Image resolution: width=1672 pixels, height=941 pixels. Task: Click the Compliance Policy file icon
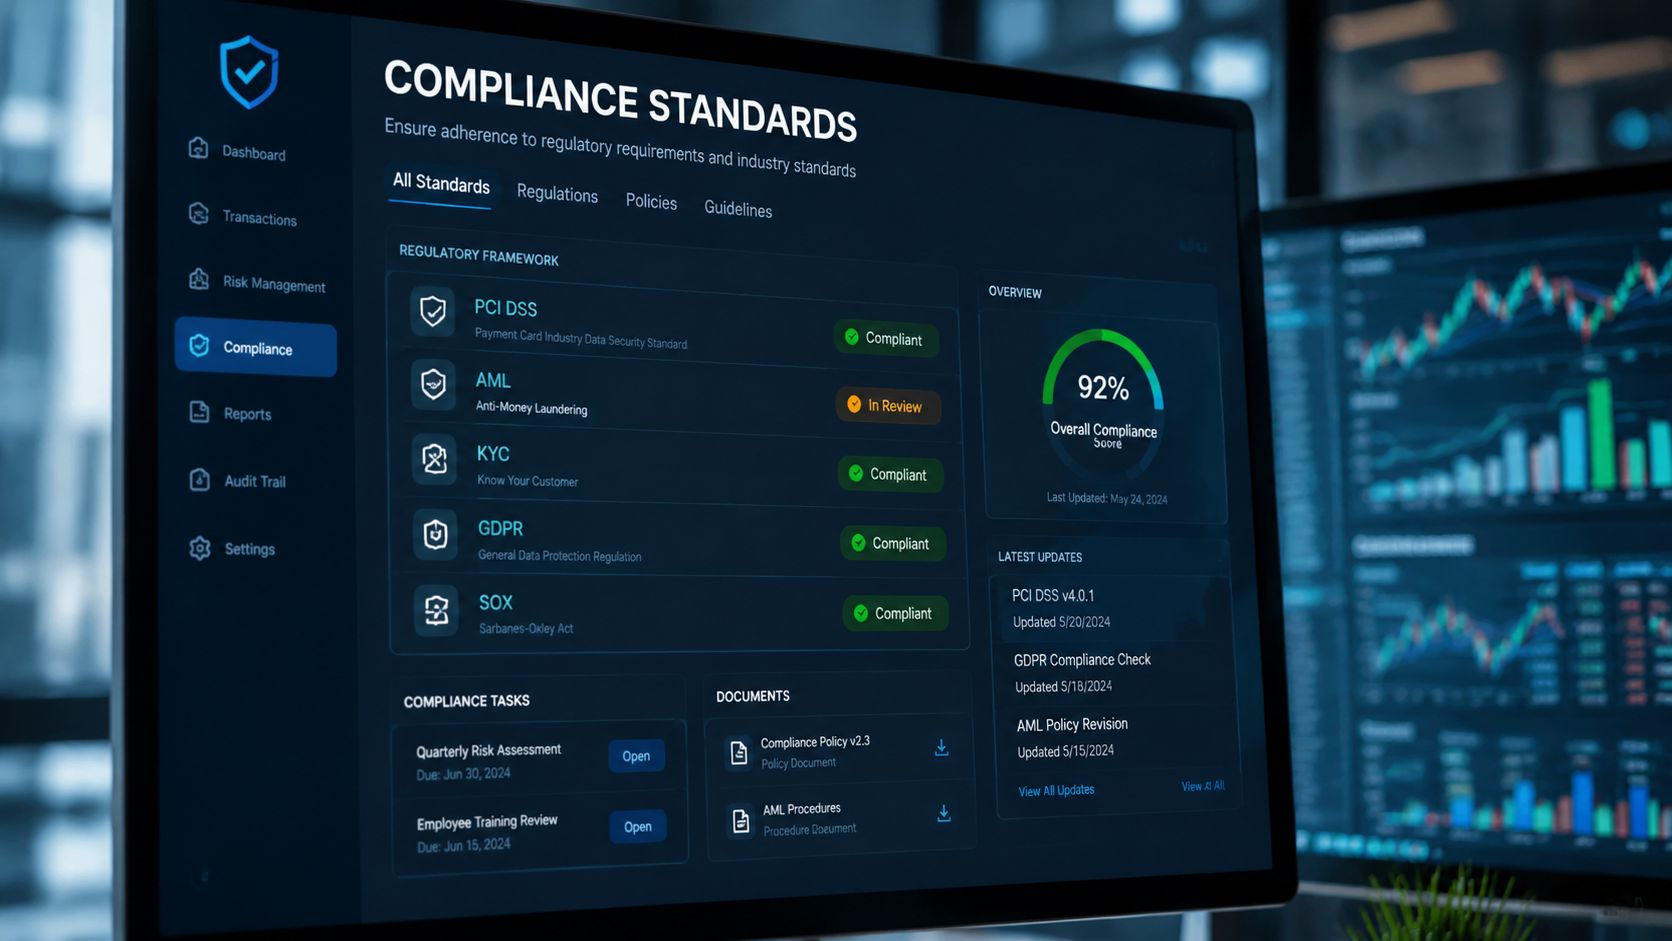coord(739,753)
